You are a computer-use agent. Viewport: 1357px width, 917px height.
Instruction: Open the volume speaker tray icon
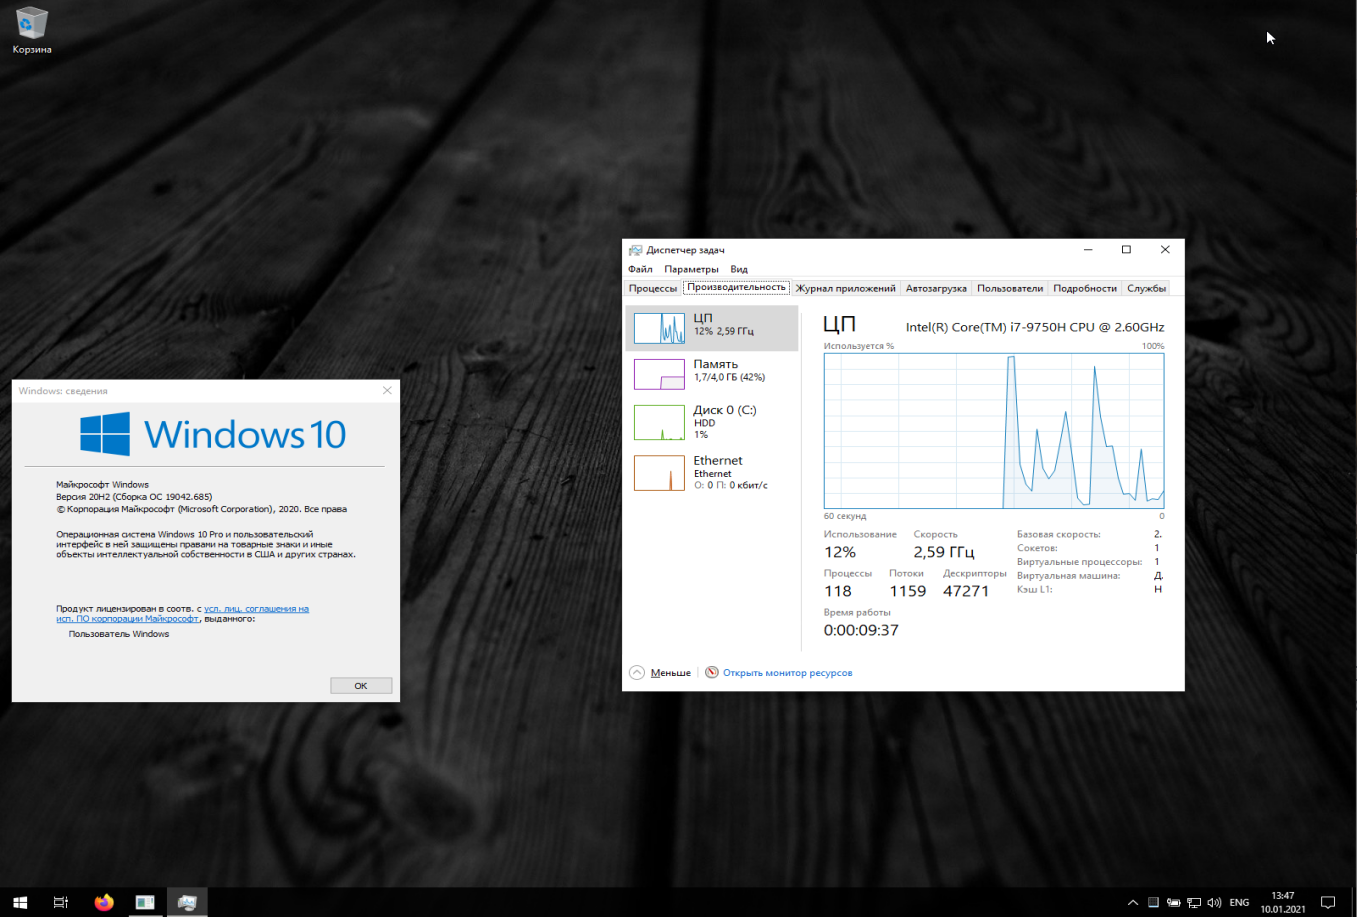coord(1214,902)
